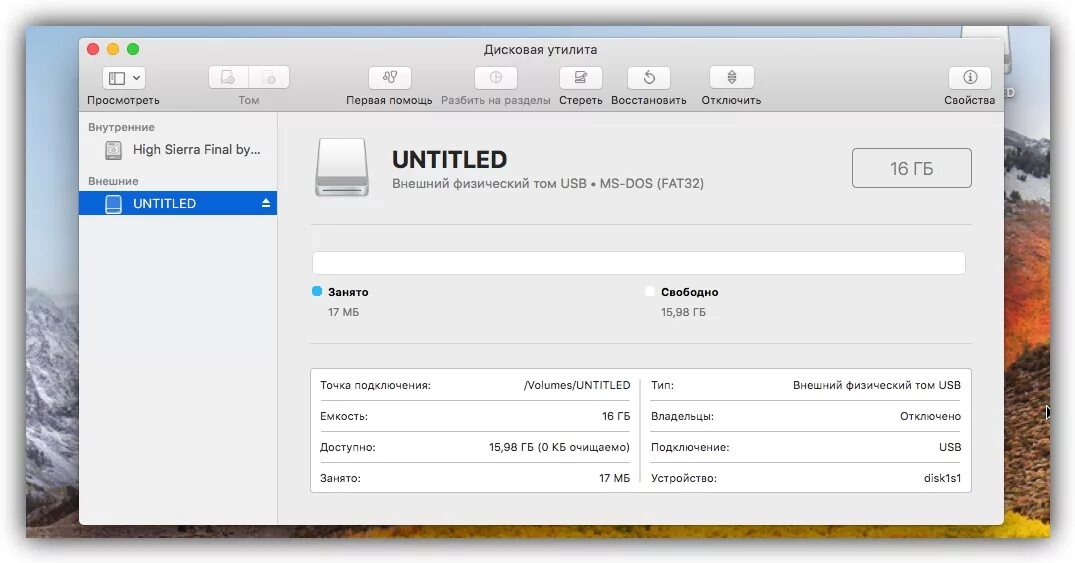The image size is (1075, 563).
Task: Click the Просмотреть toolbar label
Action: point(123,100)
